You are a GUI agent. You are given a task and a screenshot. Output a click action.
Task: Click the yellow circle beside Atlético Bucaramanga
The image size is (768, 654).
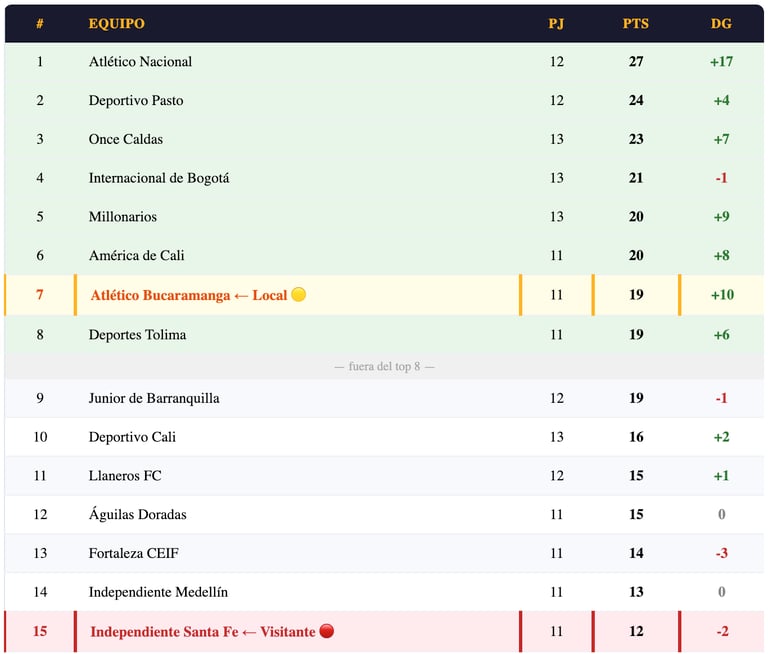(x=298, y=295)
